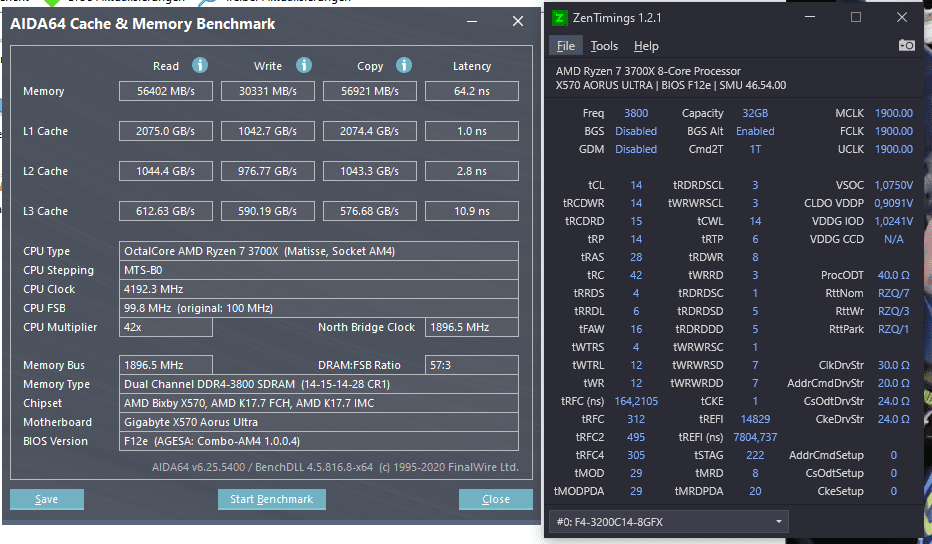This screenshot has width=932, height=544.
Task: Click L3 Cache Write value 590.19 GB/s
Action: [267, 211]
